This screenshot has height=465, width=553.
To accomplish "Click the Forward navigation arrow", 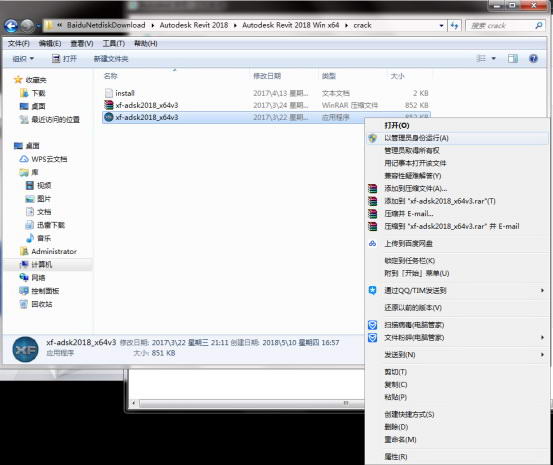I will [x=28, y=26].
